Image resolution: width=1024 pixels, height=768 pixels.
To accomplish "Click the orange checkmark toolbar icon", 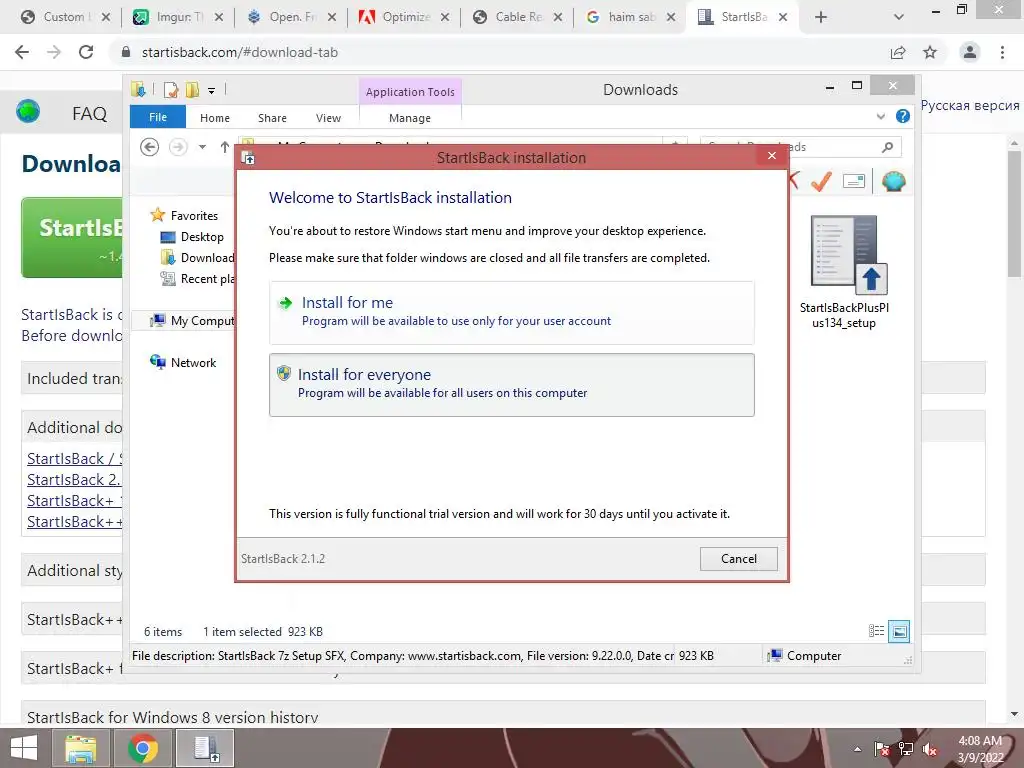I will point(821,181).
